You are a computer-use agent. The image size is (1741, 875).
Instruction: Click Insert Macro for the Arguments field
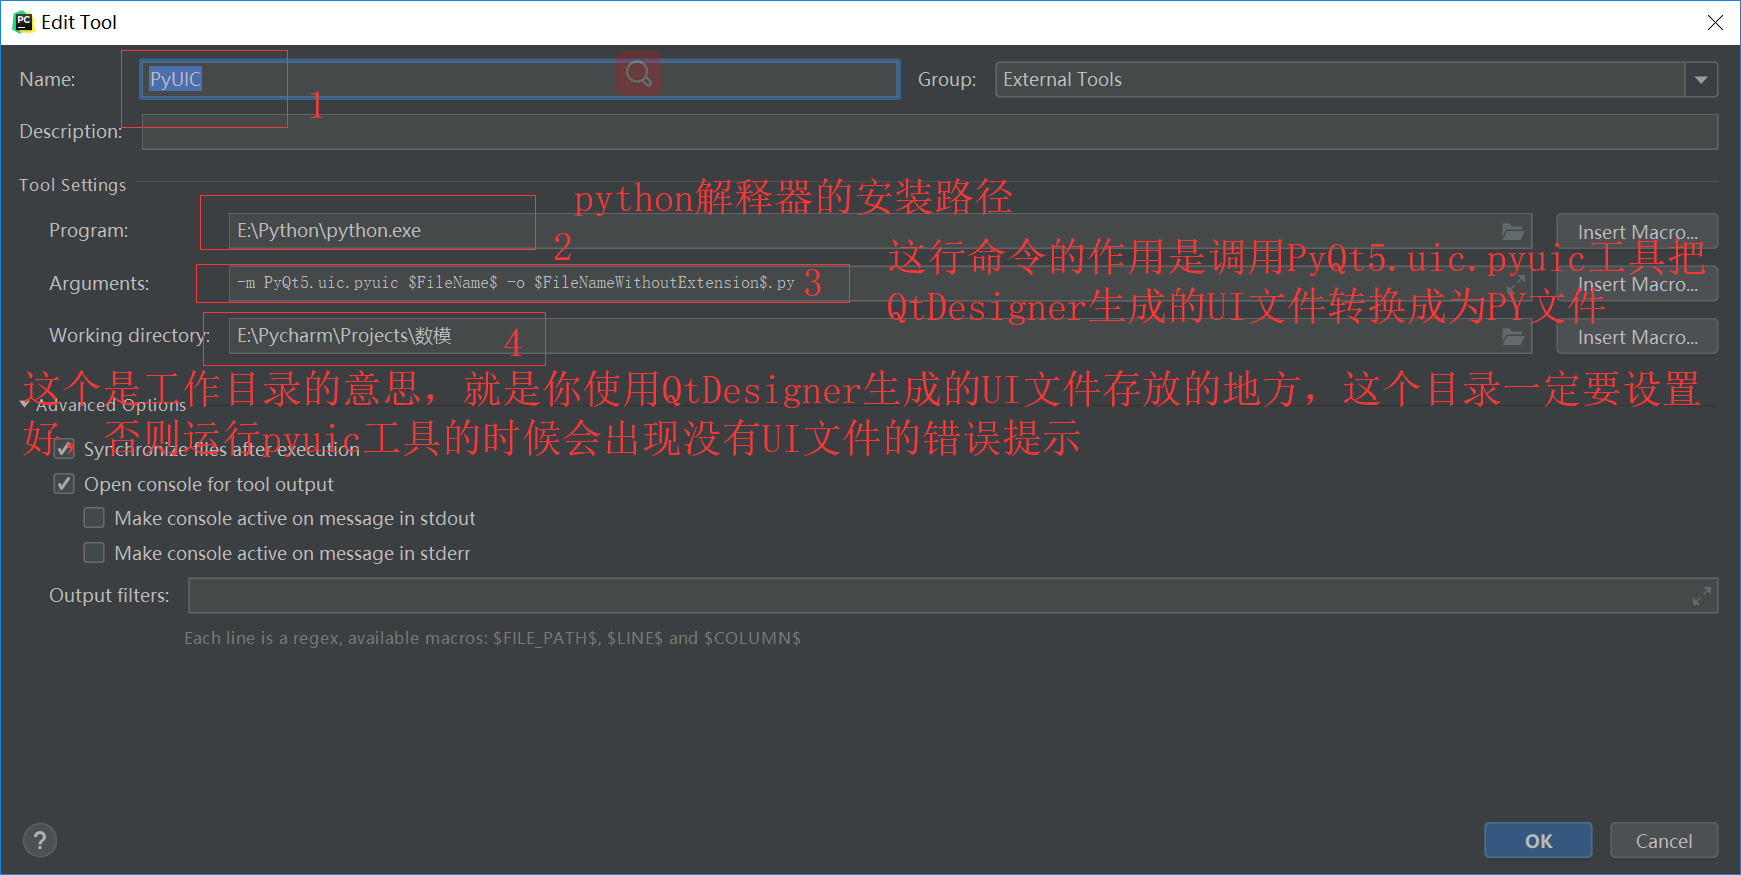point(1637,284)
